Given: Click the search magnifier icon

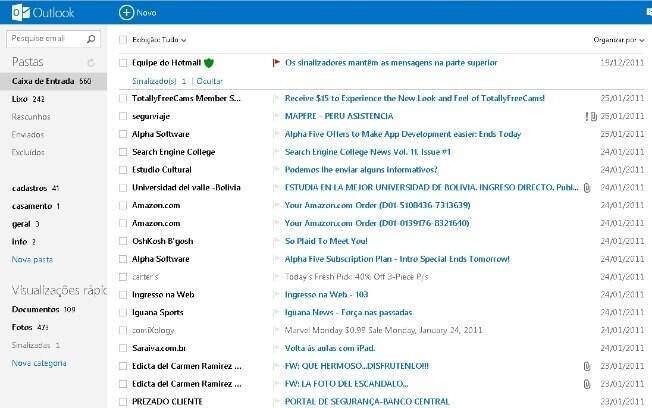Looking at the screenshot, I should pyautogui.click(x=91, y=39).
